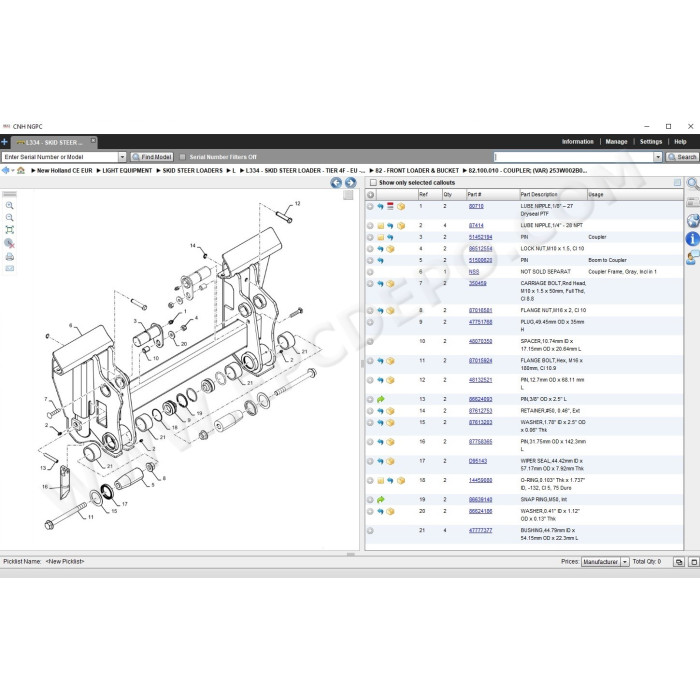Click the copy picklist icon in status bar
This screenshot has width=700, height=700.
[x=679, y=562]
